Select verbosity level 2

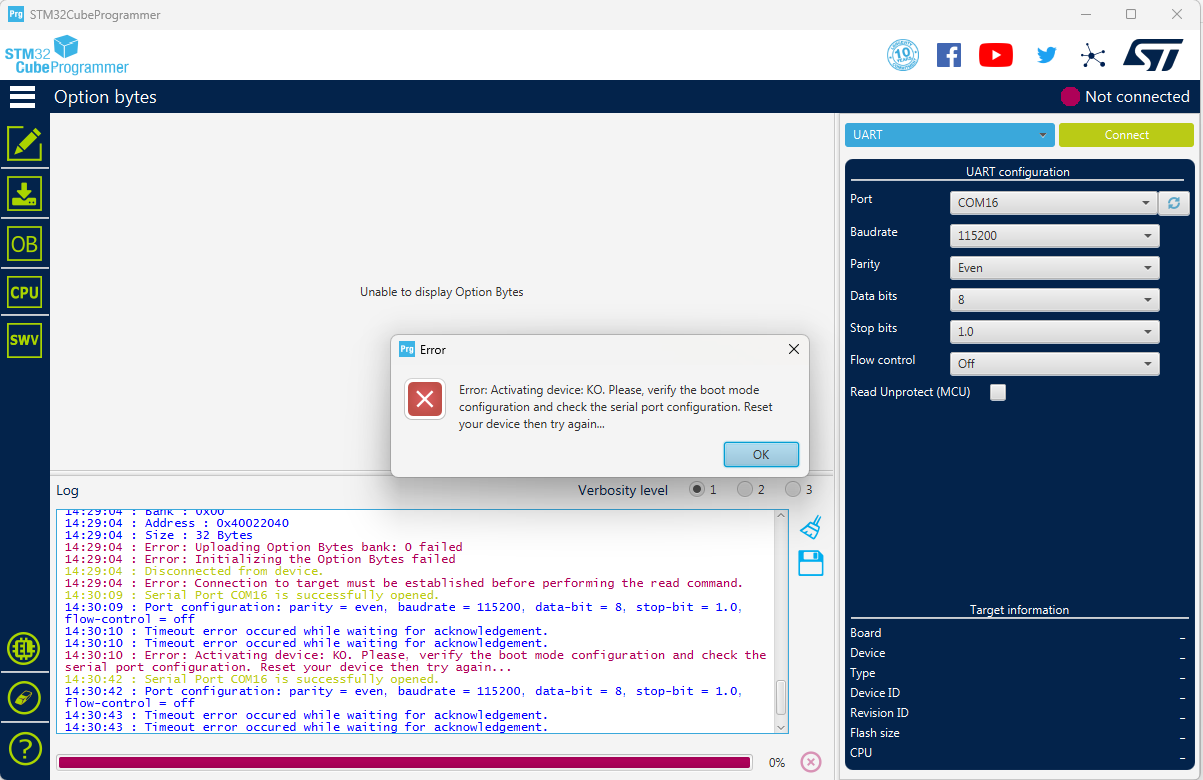tap(744, 489)
